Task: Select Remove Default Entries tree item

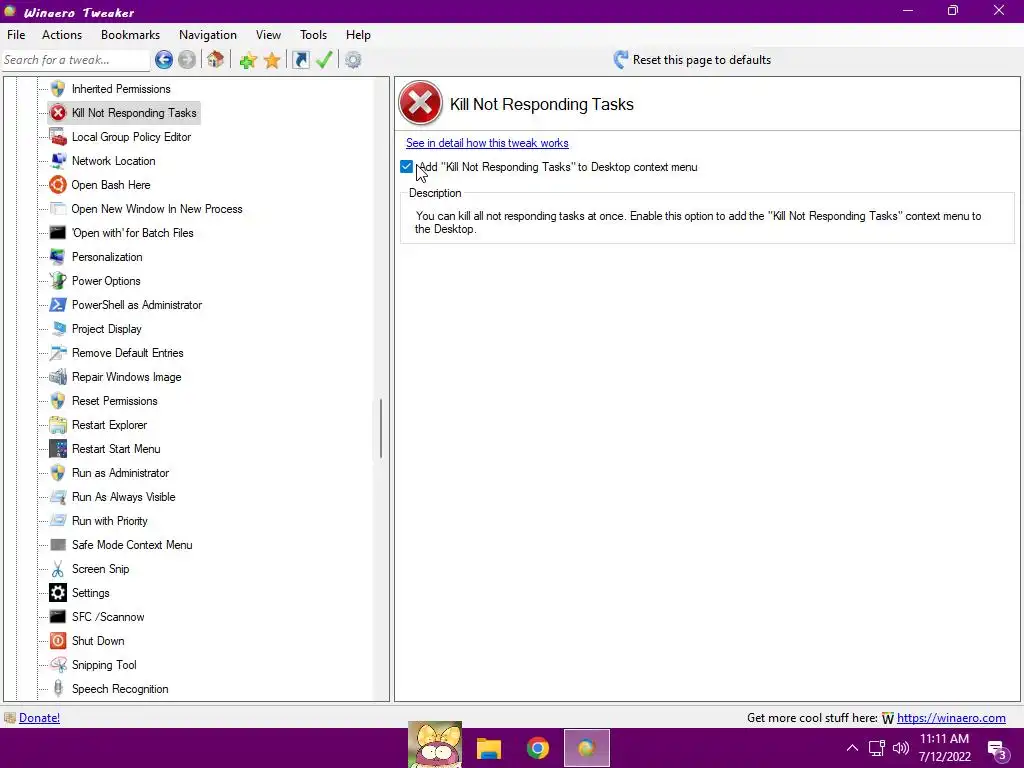Action: [x=127, y=353]
